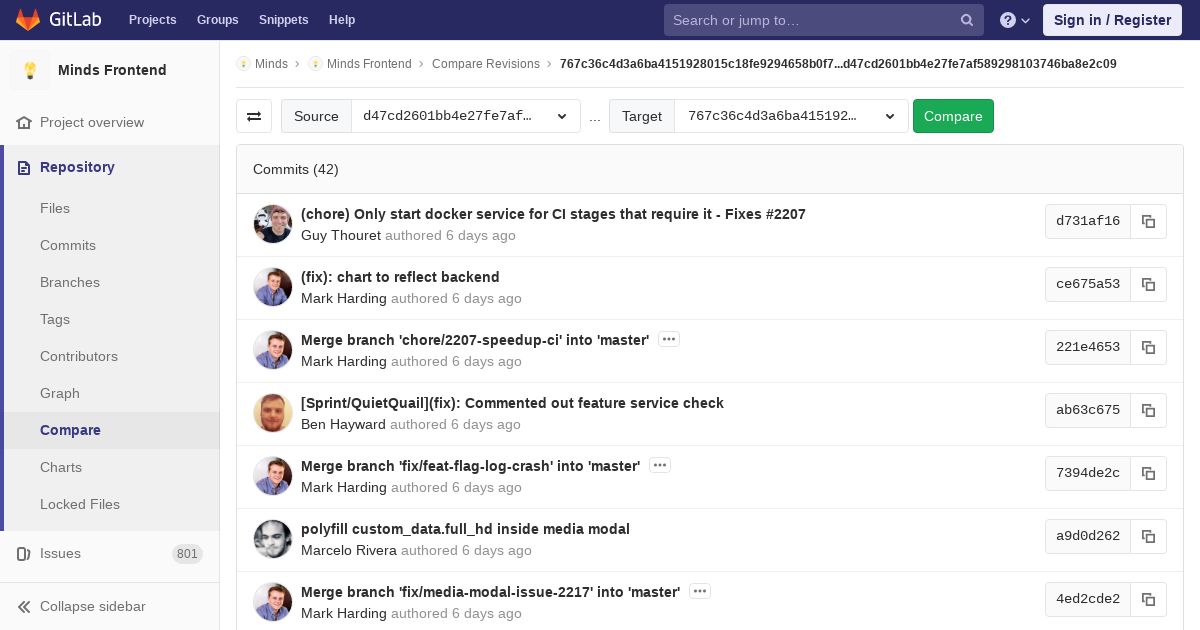Open the Target revision dropdown
This screenshot has width=1200, height=630.
coord(791,116)
